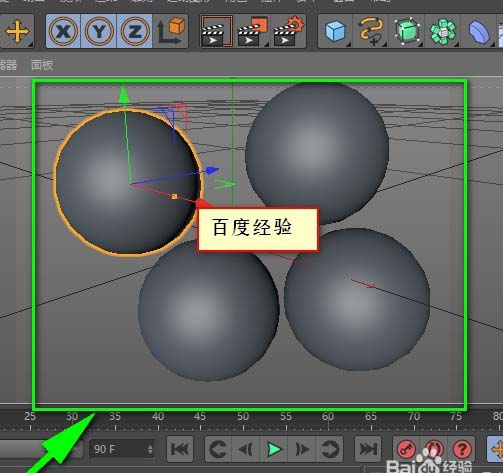This screenshot has height=473, width=503.
Task: Select the green array modeling icon
Action: 443,31
